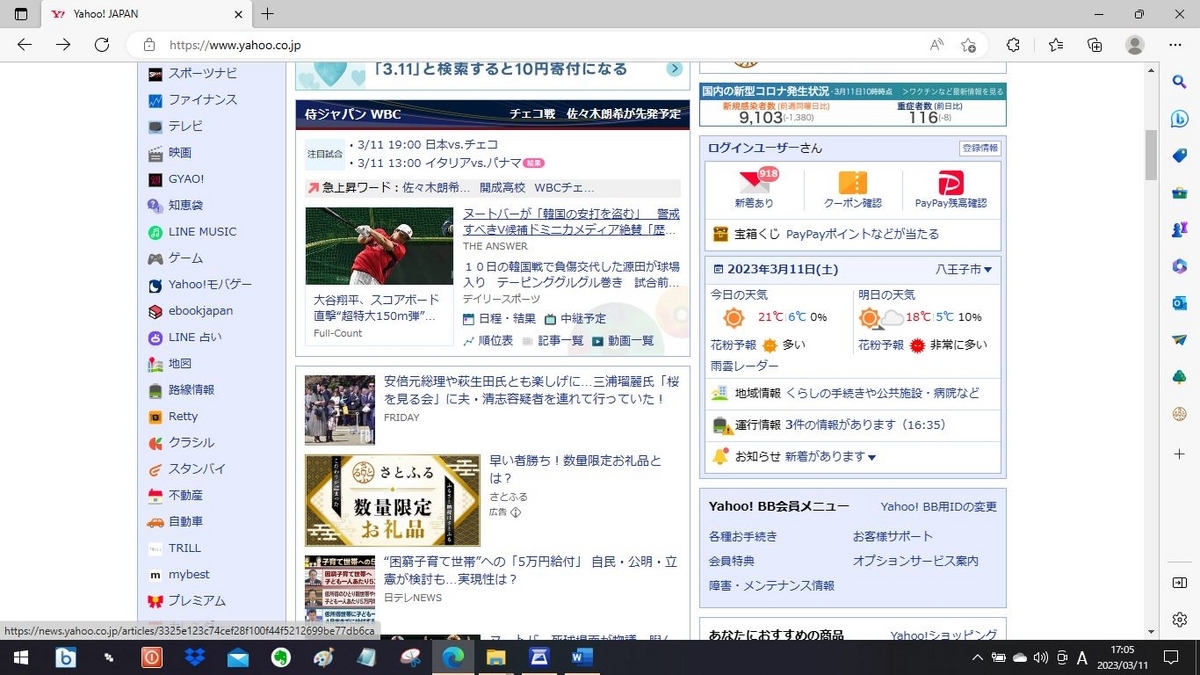The height and width of the screenshot is (675, 1200).
Task: Add sidebar app with plus icon
Action: (1180, 453)
